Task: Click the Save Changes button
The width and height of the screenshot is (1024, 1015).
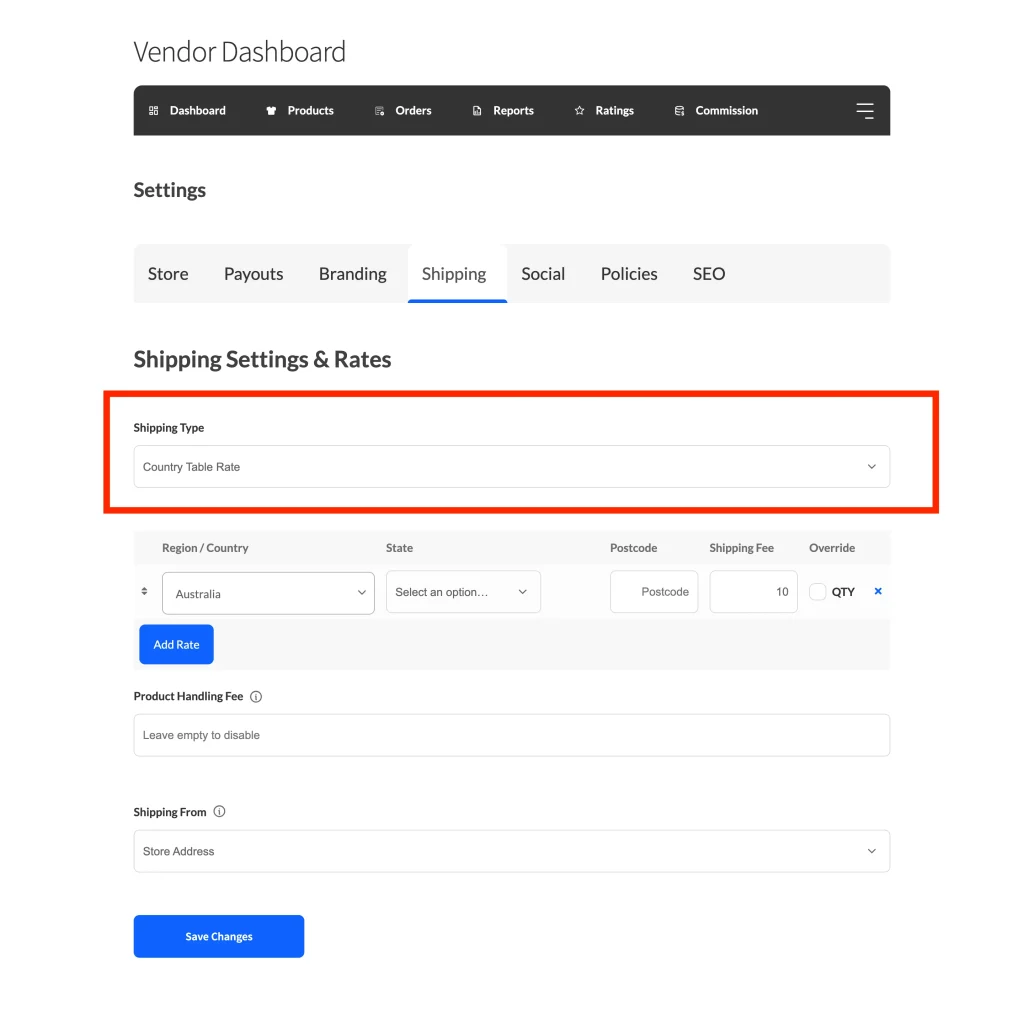Action: pyautogui.click(x=218, y=936)
